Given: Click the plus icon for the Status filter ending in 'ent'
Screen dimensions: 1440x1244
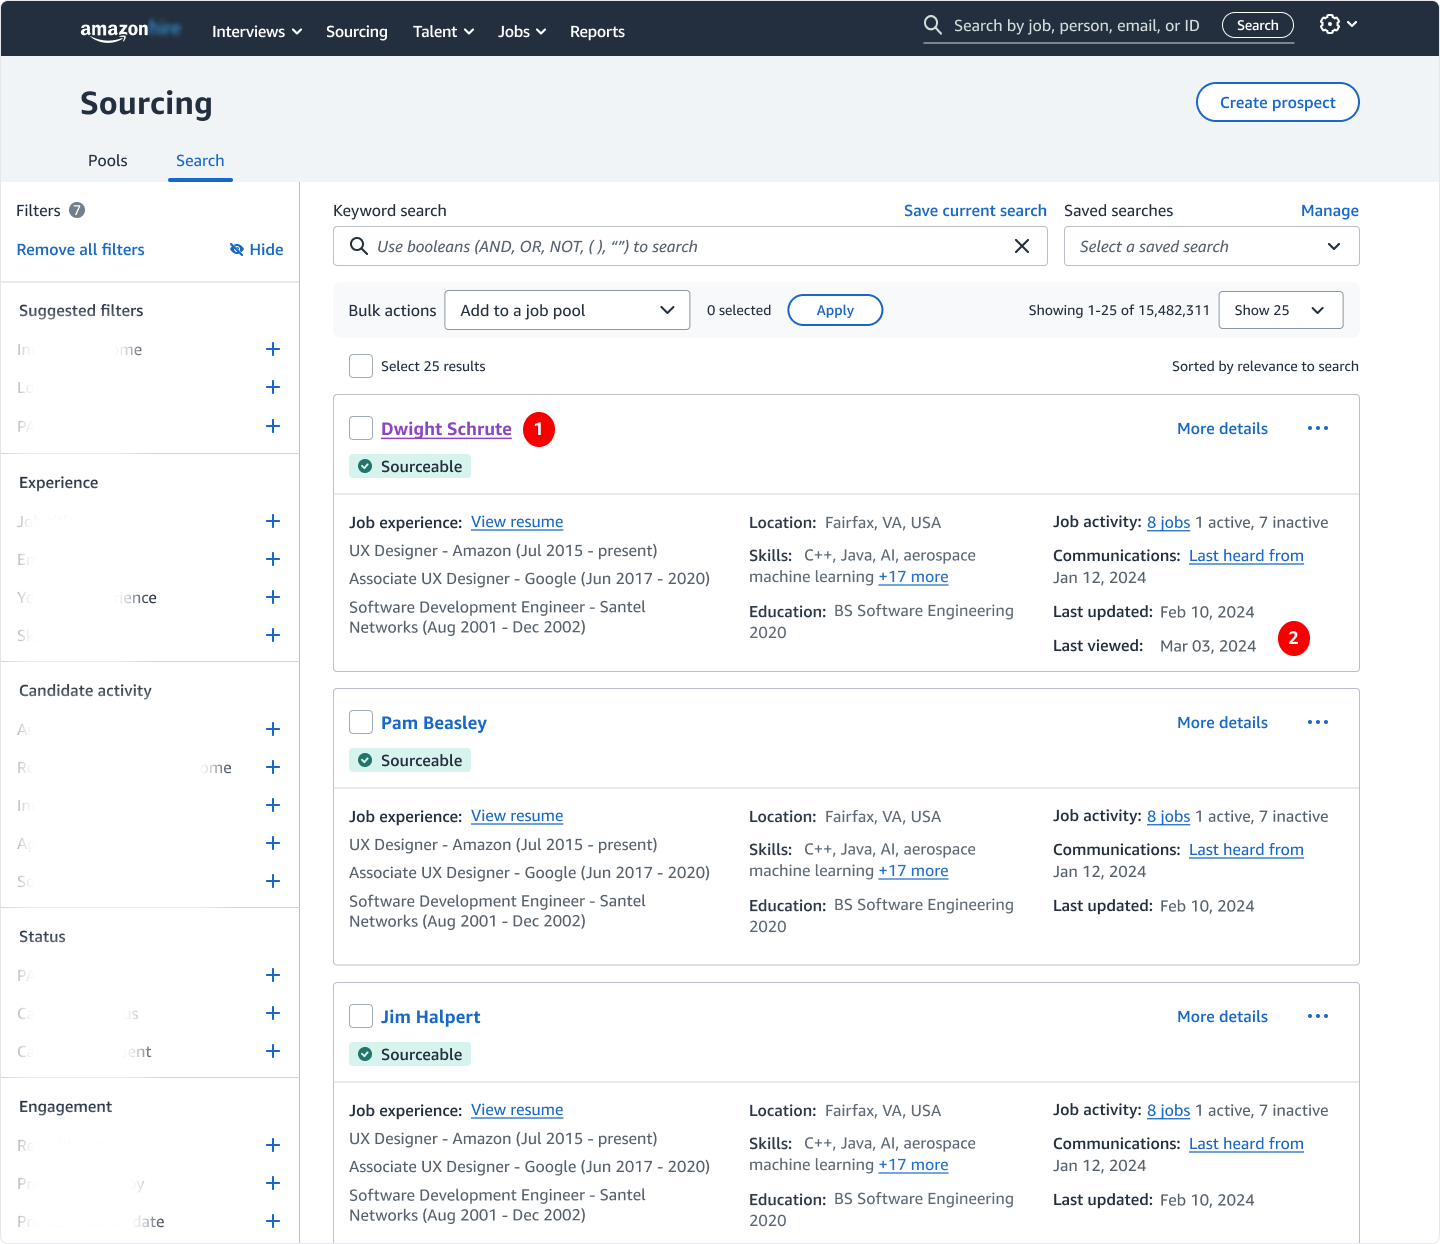Looking at the screenshot, I should coord(273,1051).
